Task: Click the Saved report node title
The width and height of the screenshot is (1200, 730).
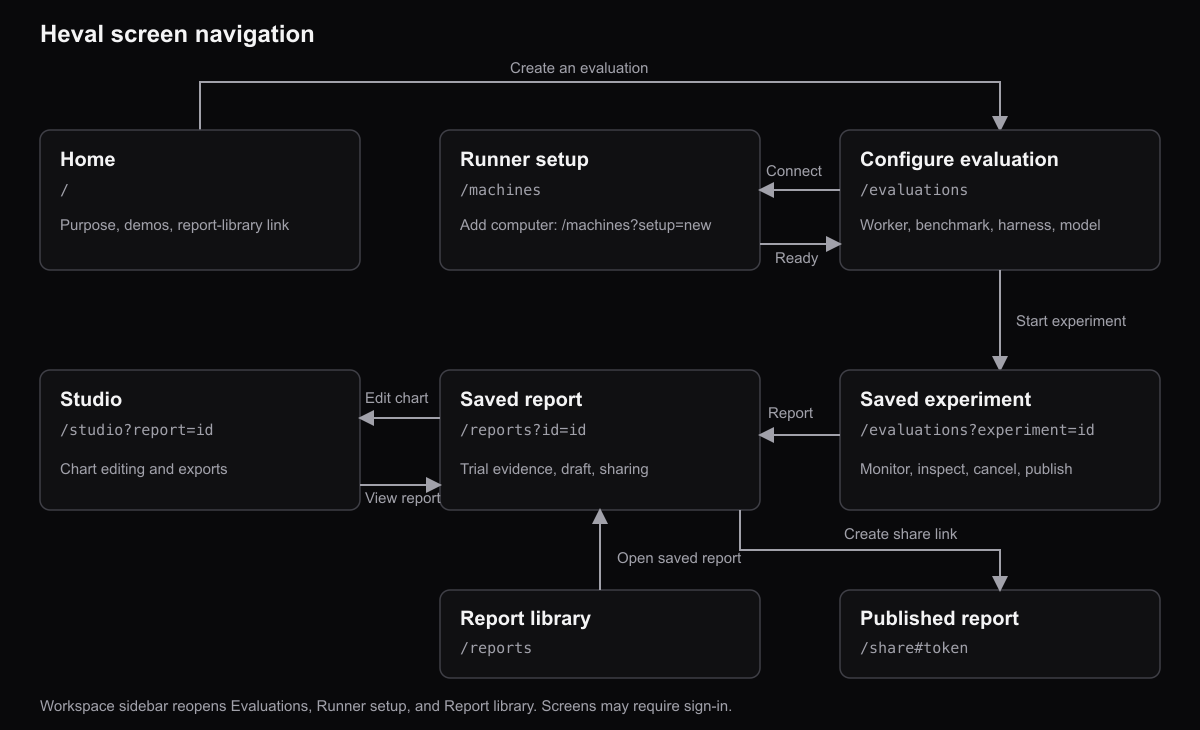Action: [x=521, y=399]
